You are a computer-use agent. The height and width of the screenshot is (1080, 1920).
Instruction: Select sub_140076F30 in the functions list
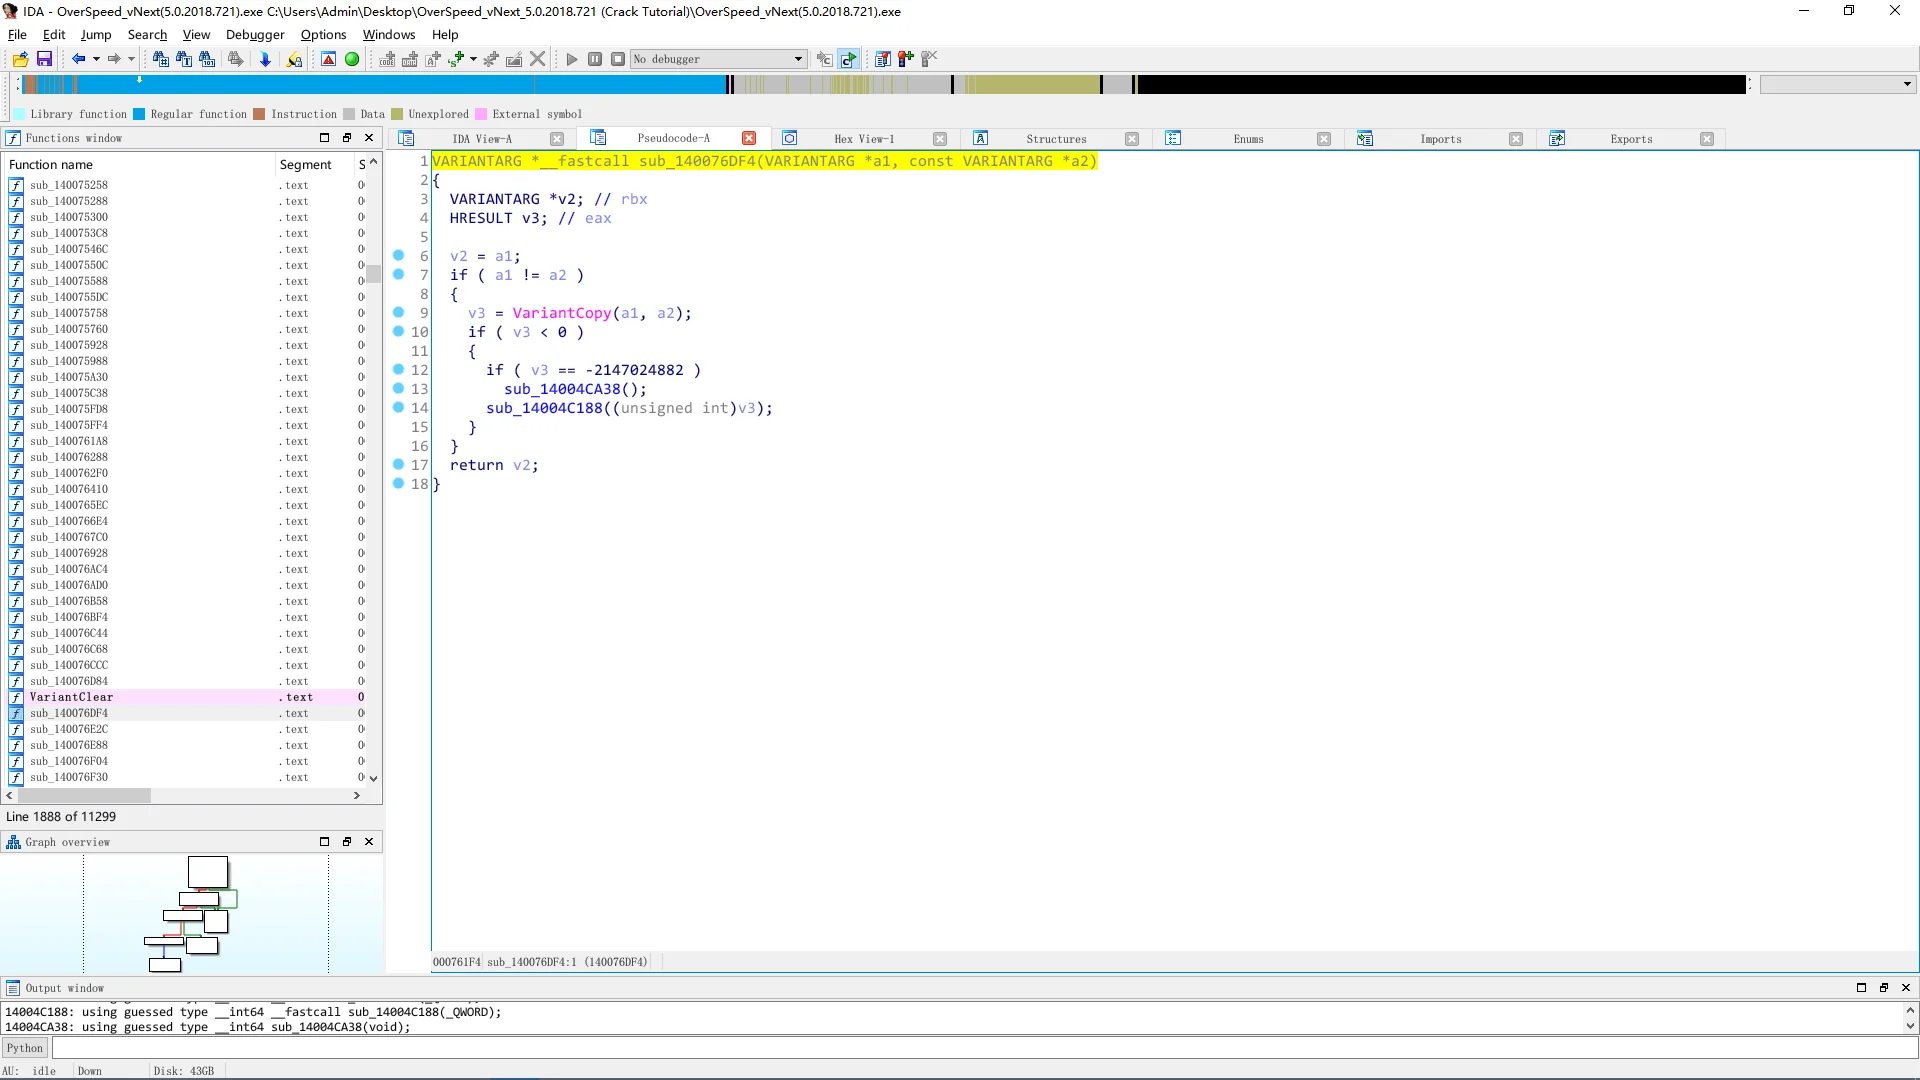point(186,777)
